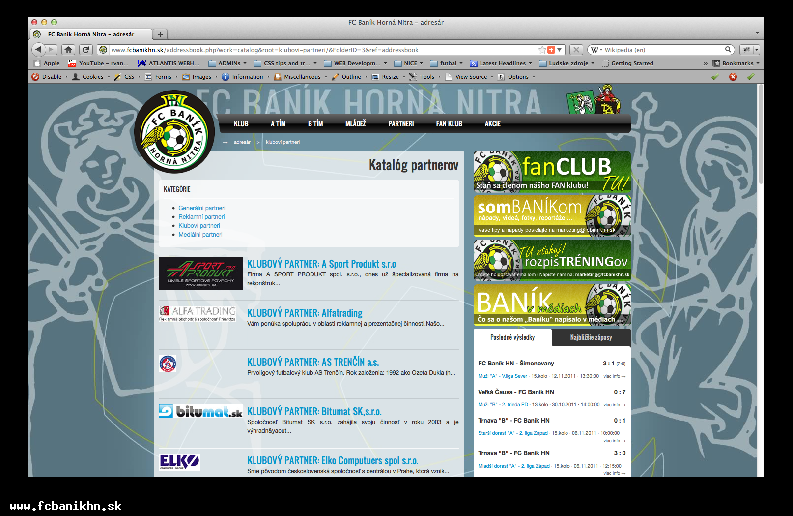Viewport: 793px width, 516px height.
Task: Open the ATLANTIS WEBH... bookmark
Action: pos(168,63)
